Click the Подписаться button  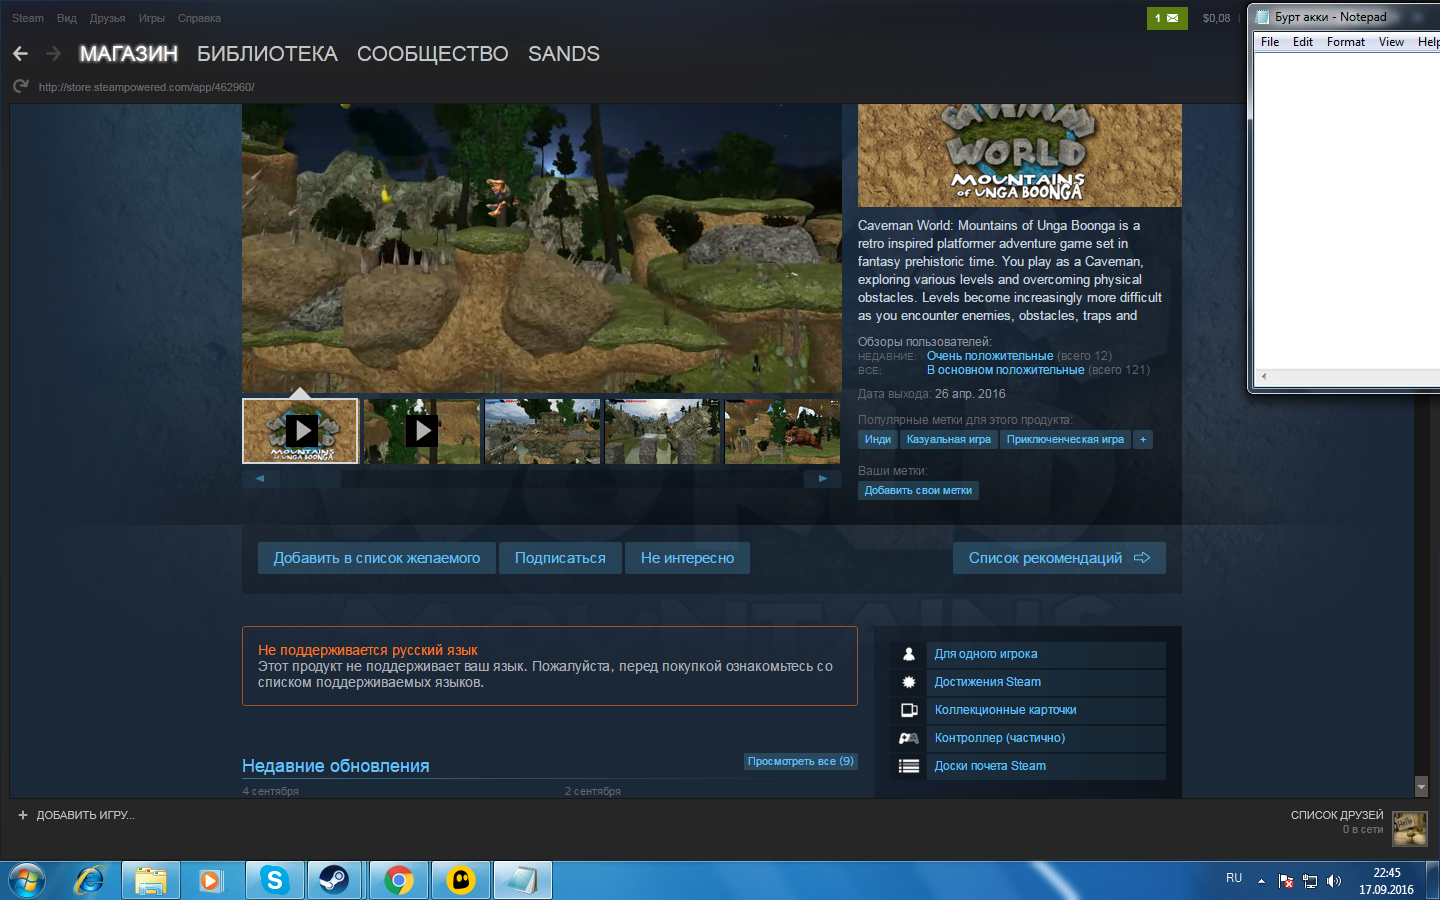point(560,558)
